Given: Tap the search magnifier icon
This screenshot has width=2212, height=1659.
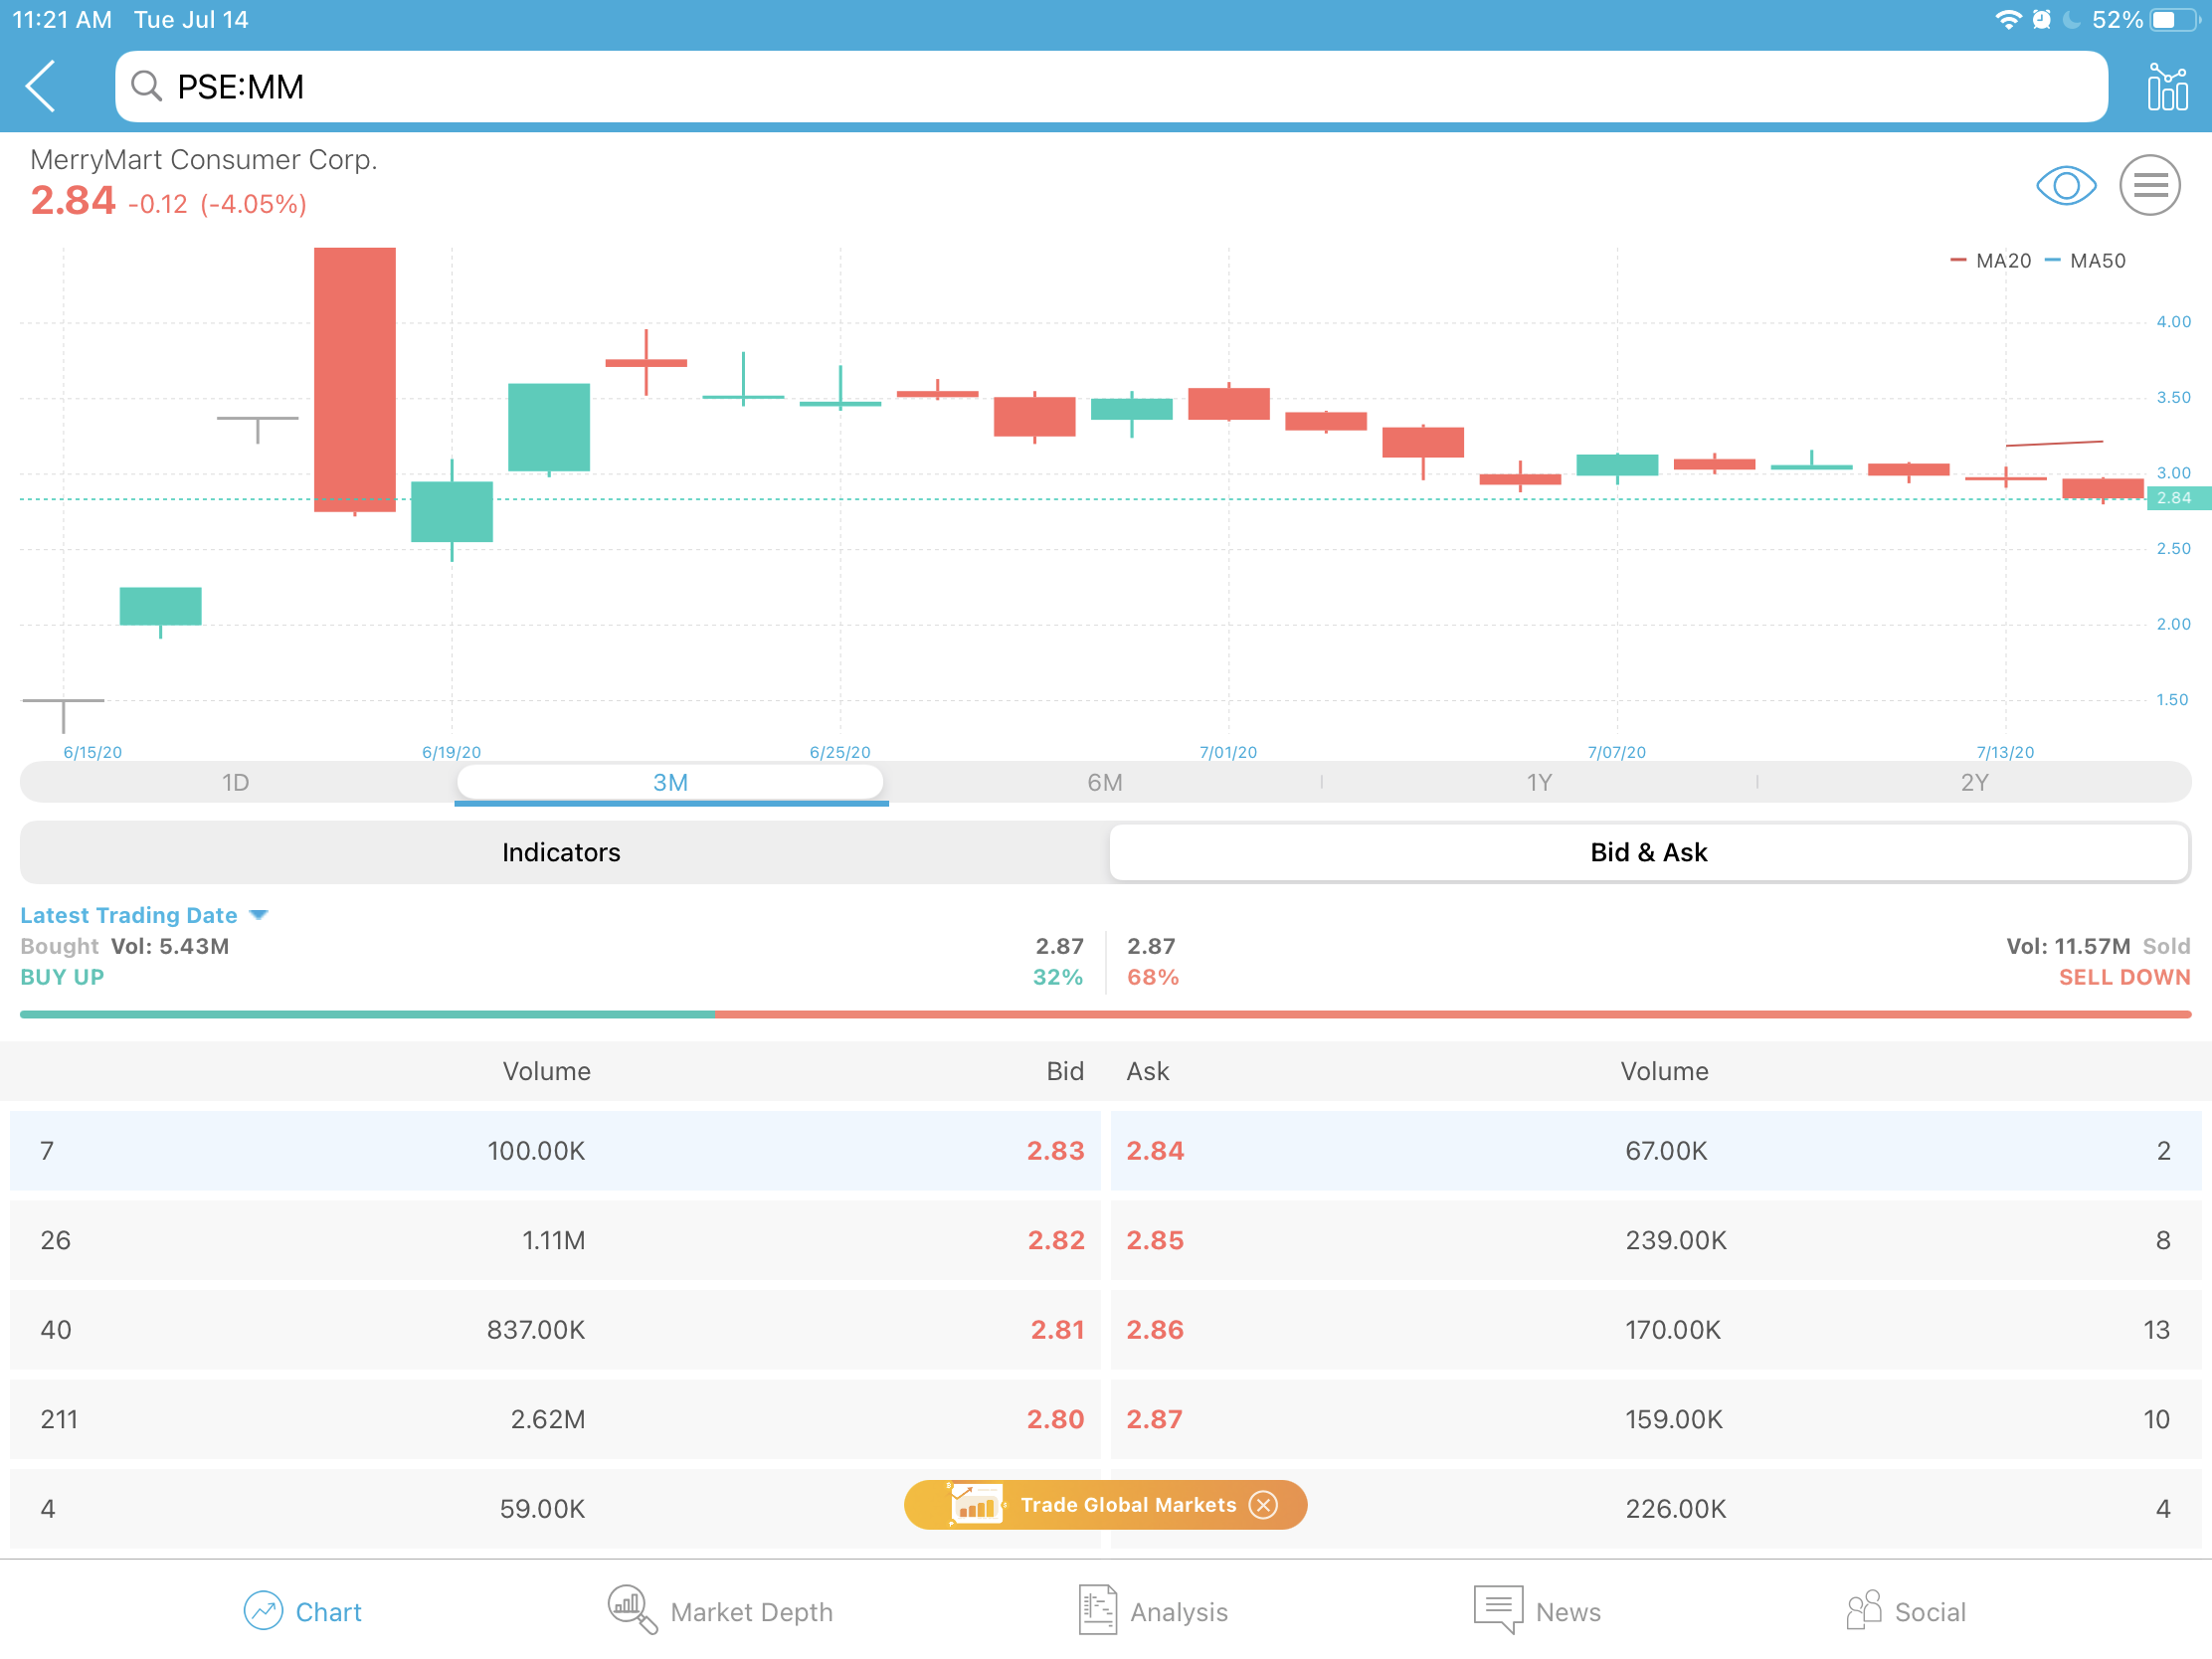Looking at the screenshot, I should pyautogui.click(x=147, y=86).
